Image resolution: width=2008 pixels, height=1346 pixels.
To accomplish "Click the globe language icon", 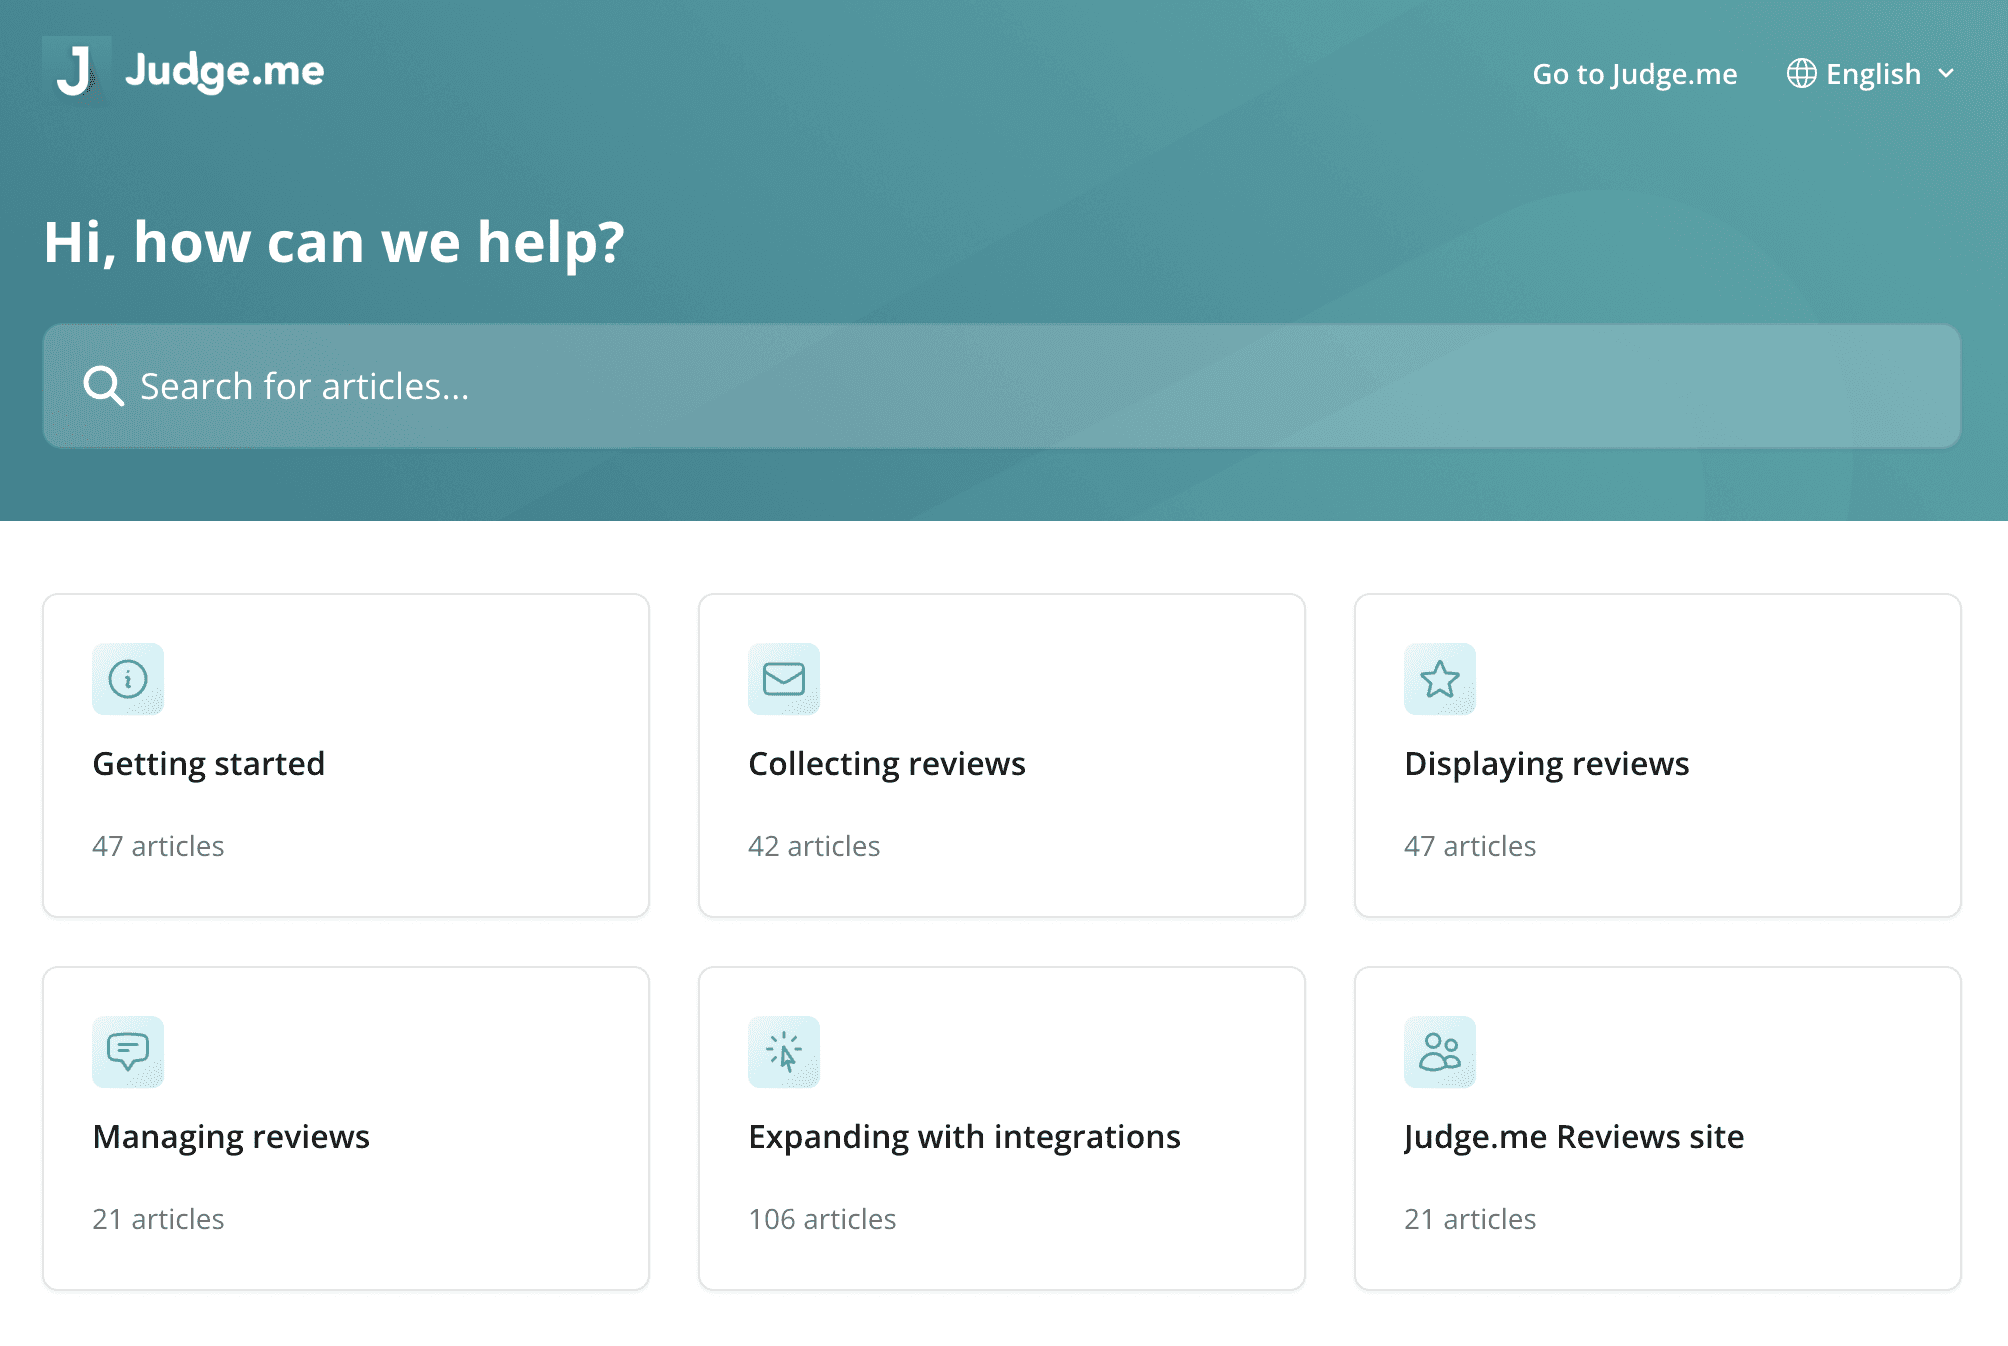I will tap(1801, 74).
